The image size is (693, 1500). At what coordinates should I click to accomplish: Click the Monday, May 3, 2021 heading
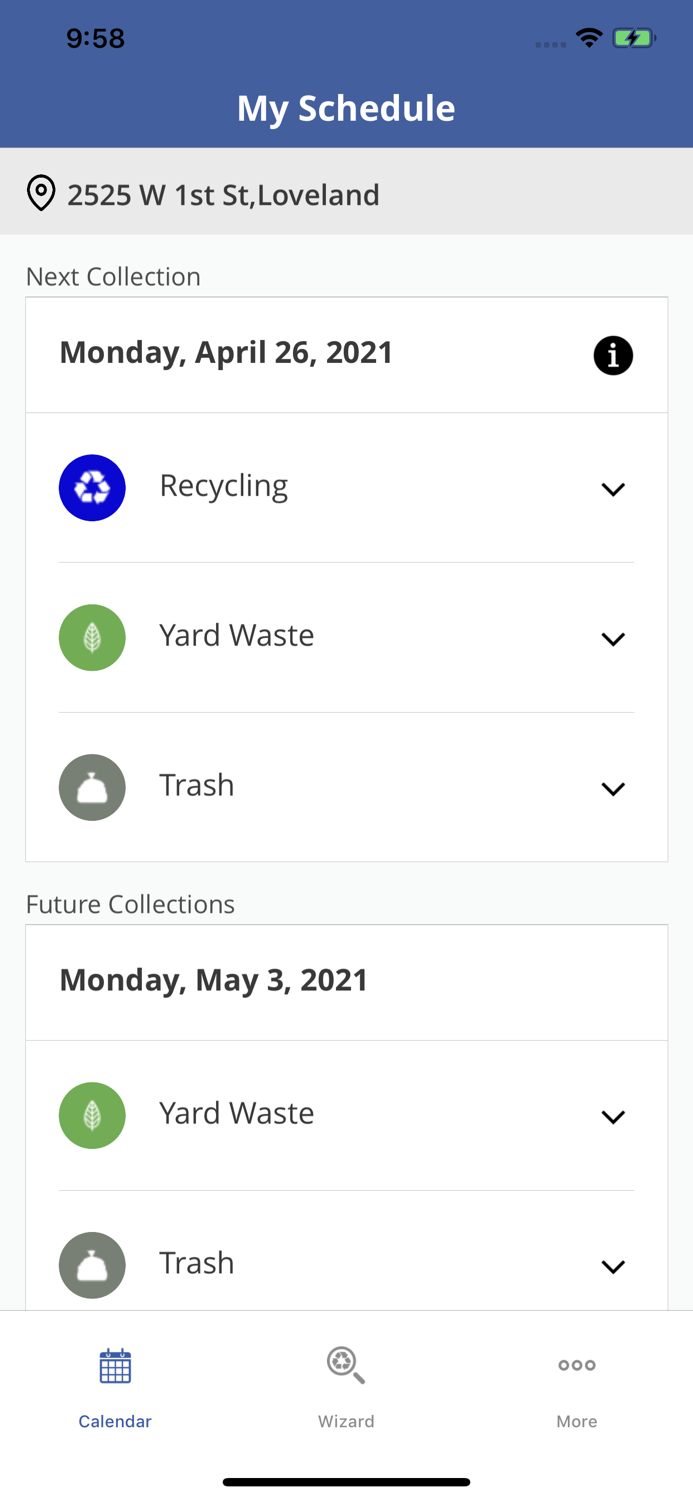[213, 980]
